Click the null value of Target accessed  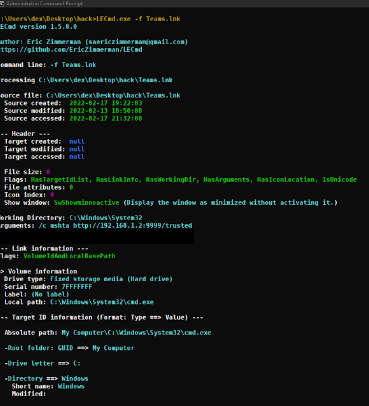pos(77,157)
